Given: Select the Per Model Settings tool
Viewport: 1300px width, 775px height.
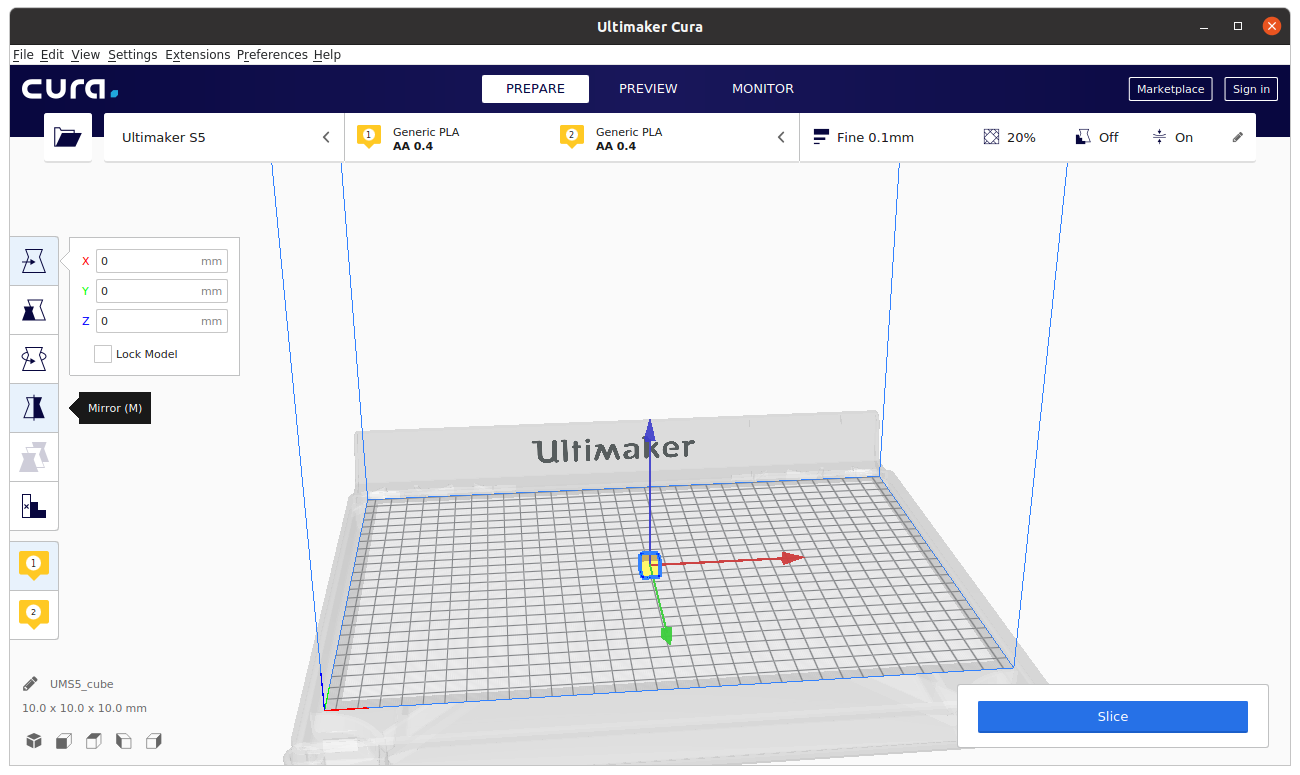Looking at the screenshot, I should click(34, 457).
